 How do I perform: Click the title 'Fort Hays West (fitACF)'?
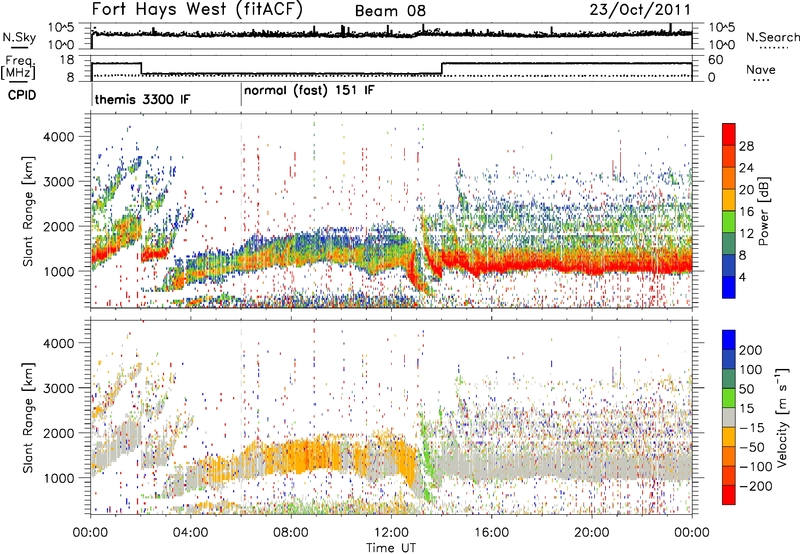197,10
